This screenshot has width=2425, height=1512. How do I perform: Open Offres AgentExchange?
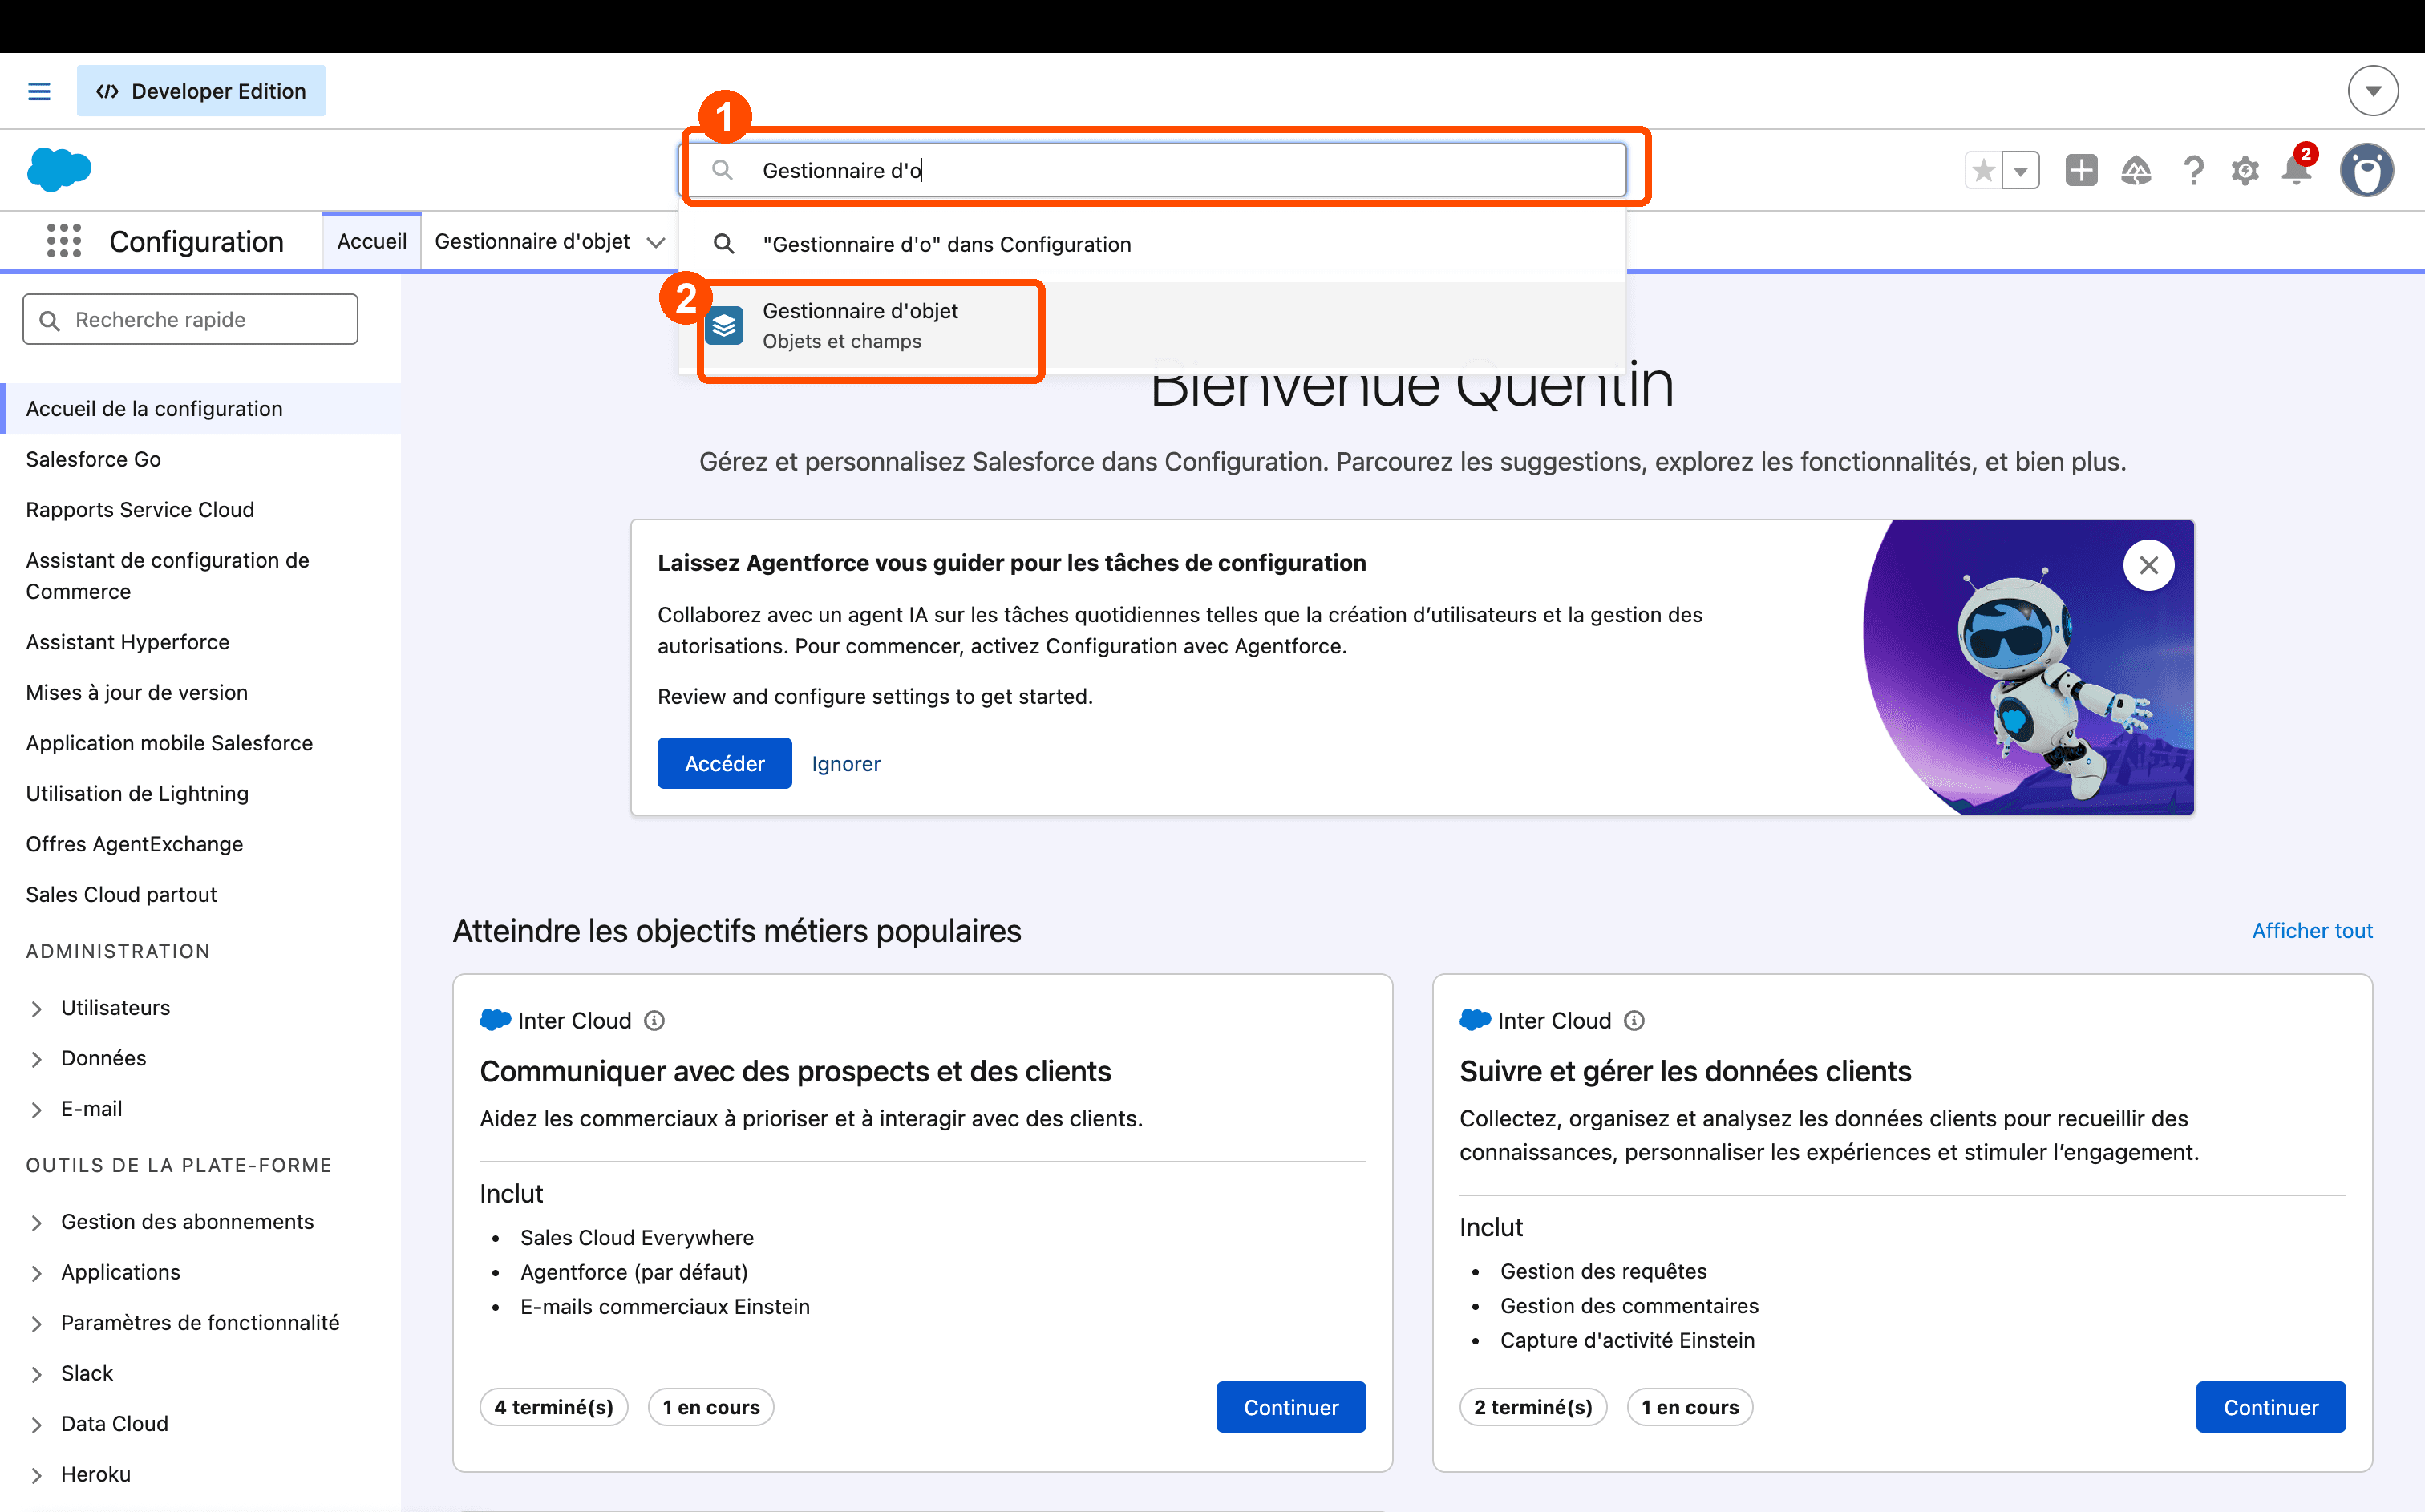[x=134, y=843]
